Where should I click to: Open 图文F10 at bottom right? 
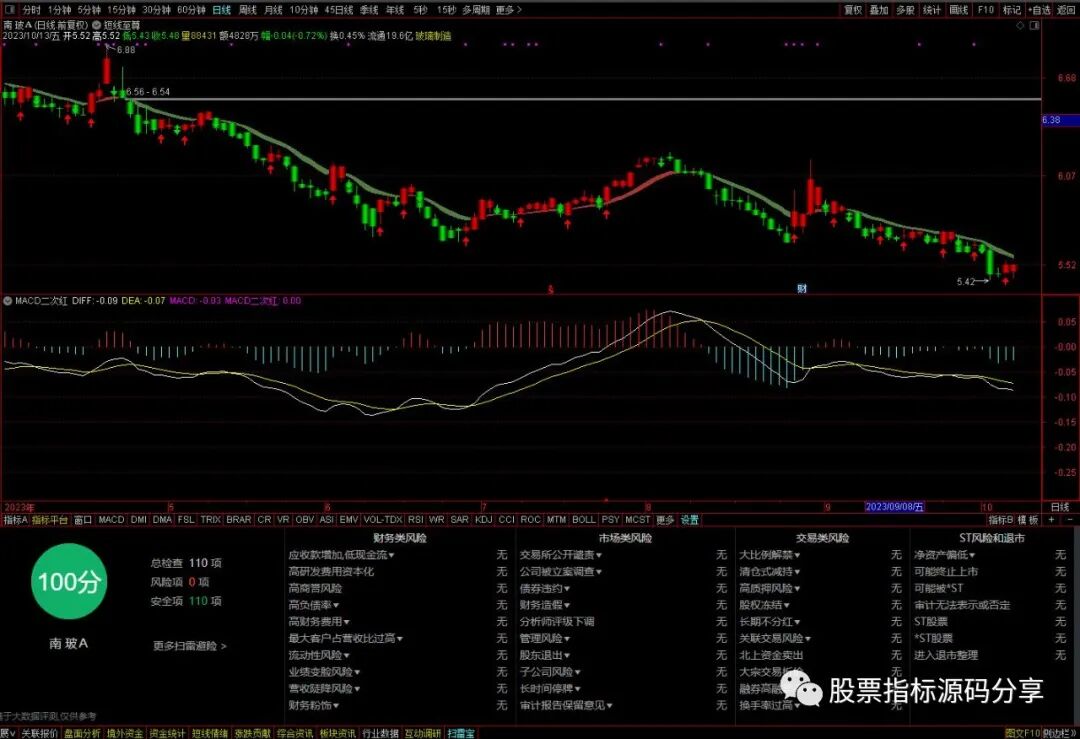1022,733
